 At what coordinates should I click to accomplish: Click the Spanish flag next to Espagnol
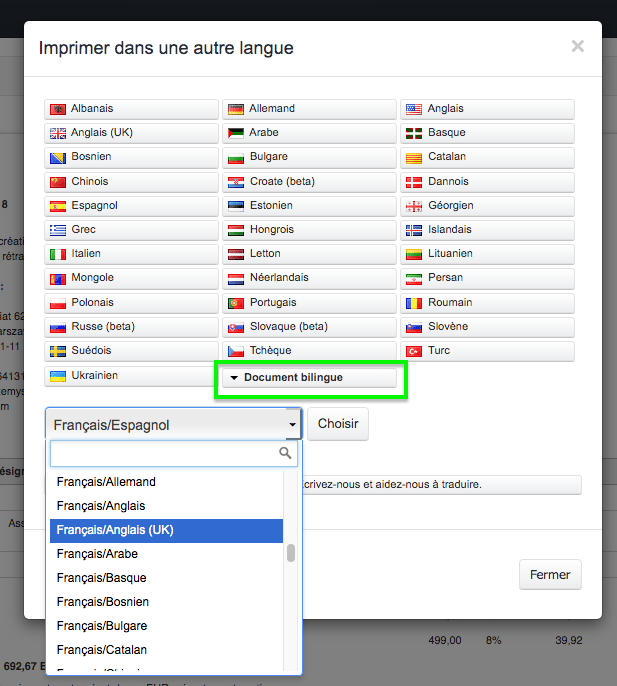[x=58, y=206]
